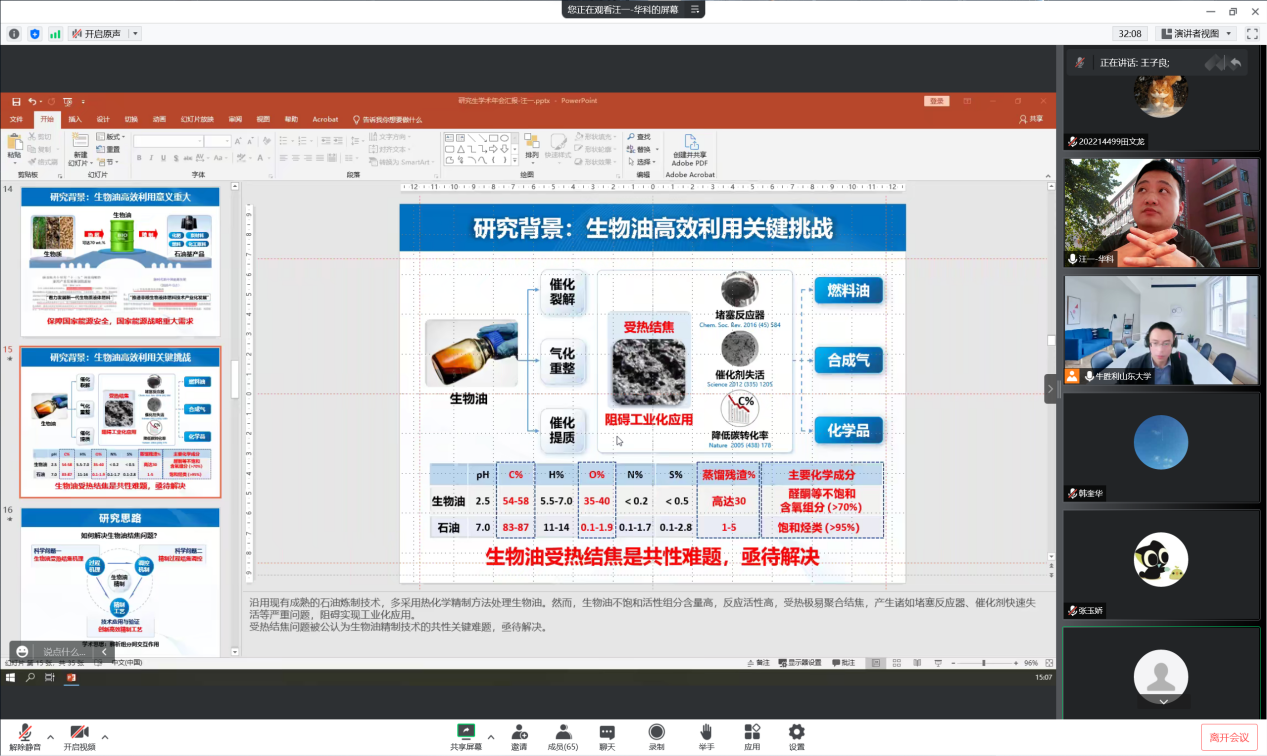
Task: Expand more participants with bottom chevron
Action: point(1161,702)
